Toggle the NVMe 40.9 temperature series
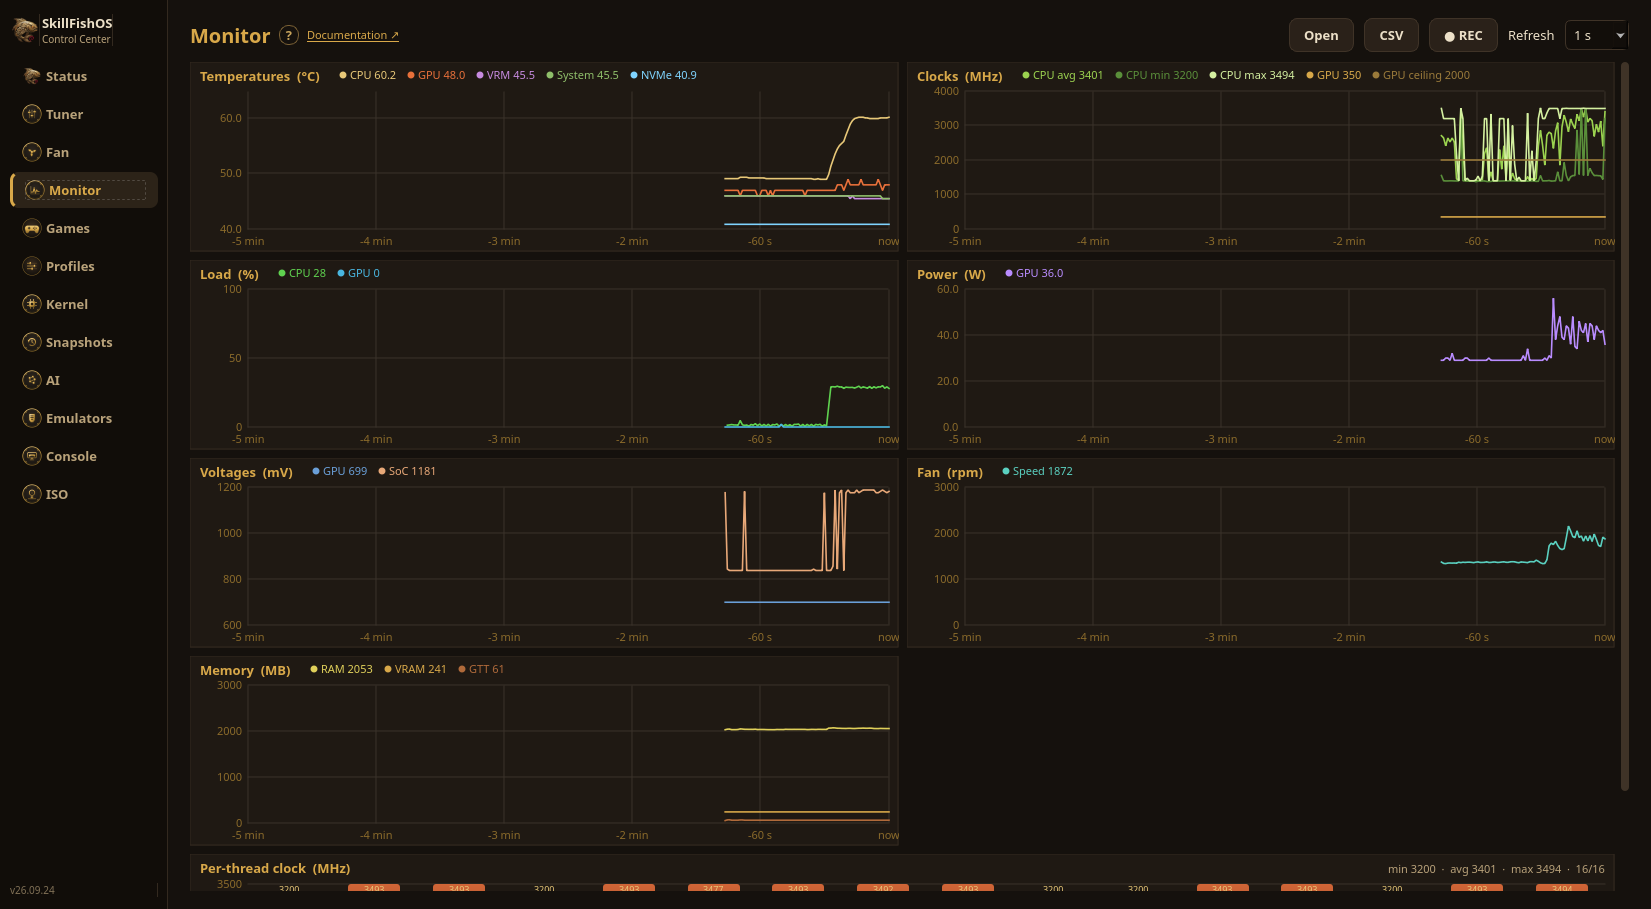The image size is (1651, 909). [x=664, y=75]
